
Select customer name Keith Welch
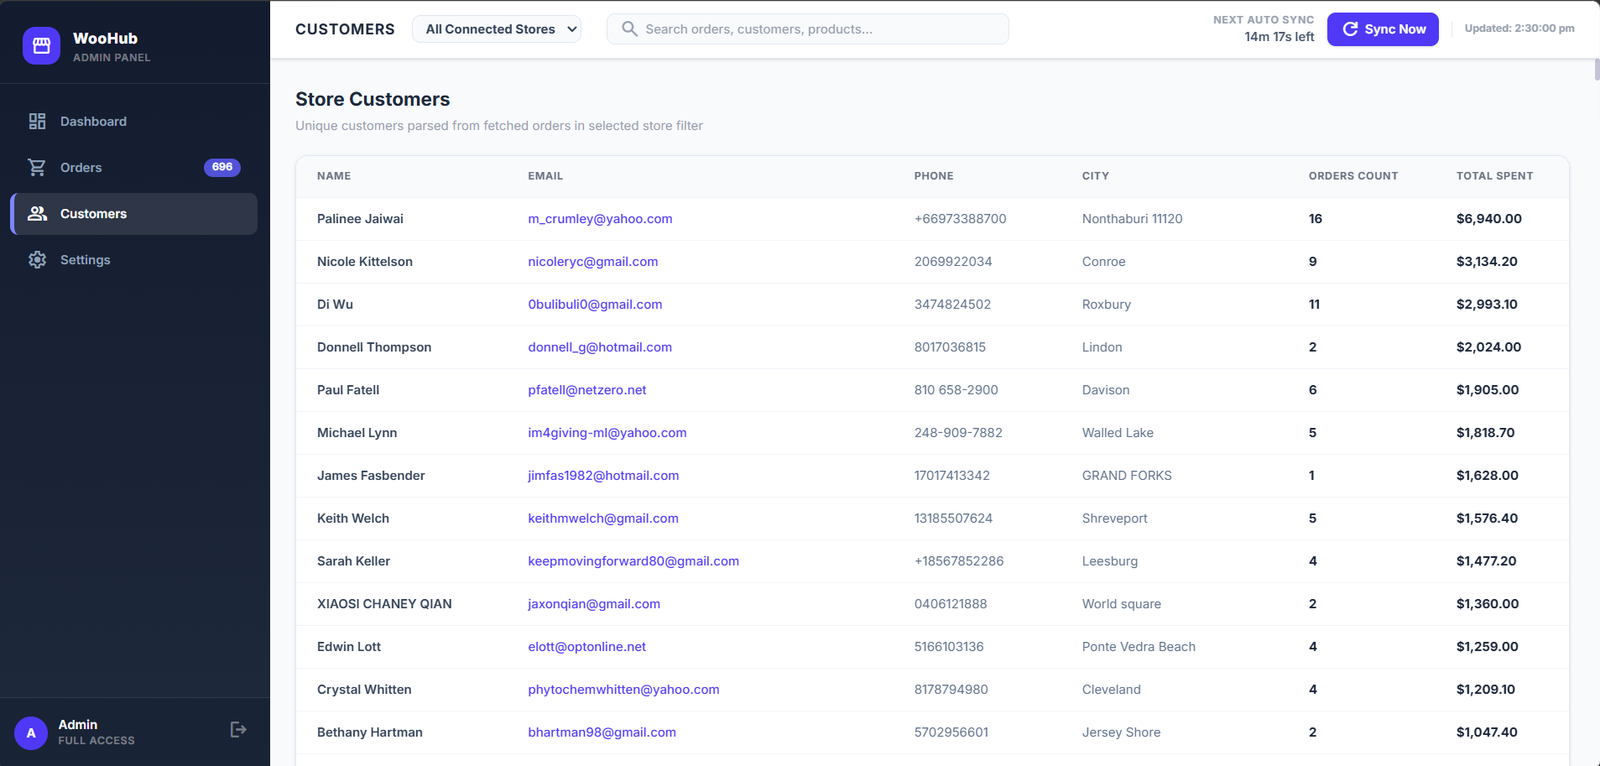pyautogui.click(x=353, y=518)
